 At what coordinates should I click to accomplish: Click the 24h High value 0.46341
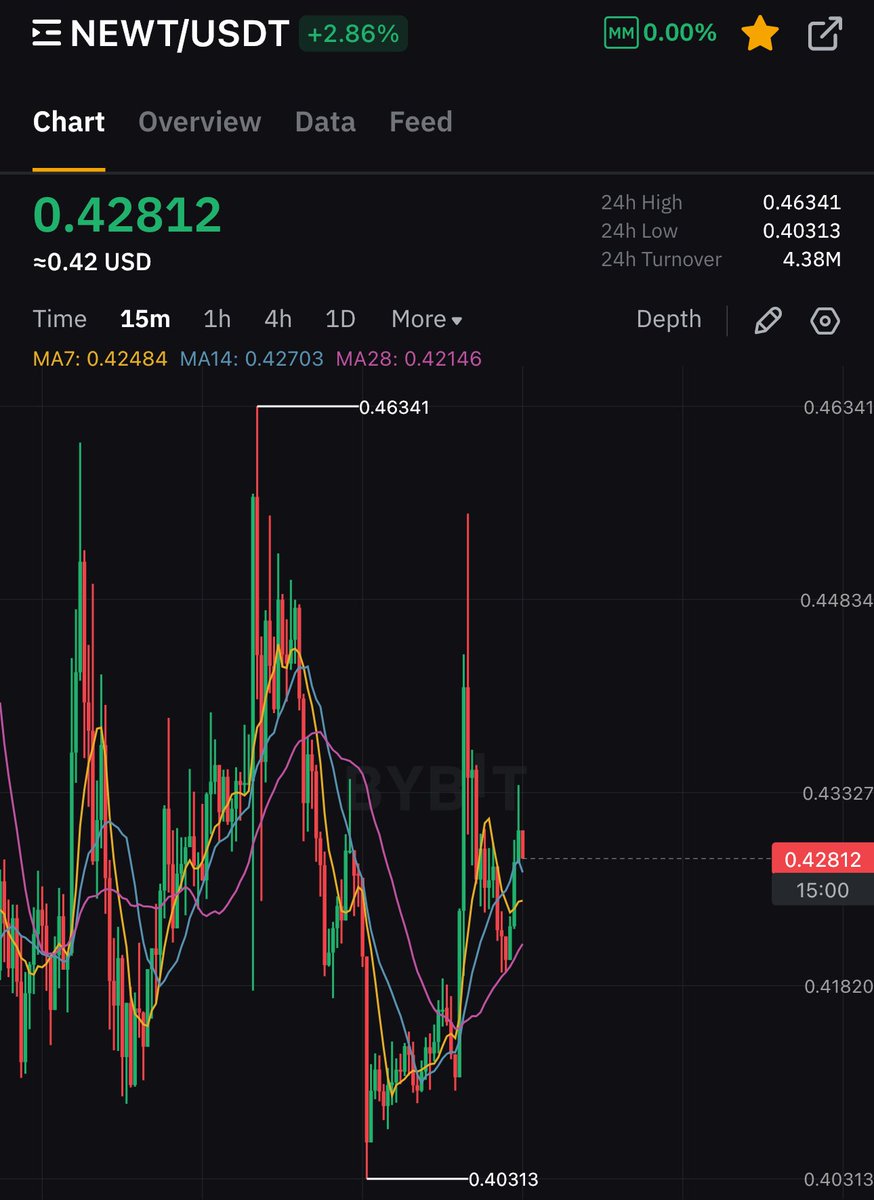coord(802,202)
